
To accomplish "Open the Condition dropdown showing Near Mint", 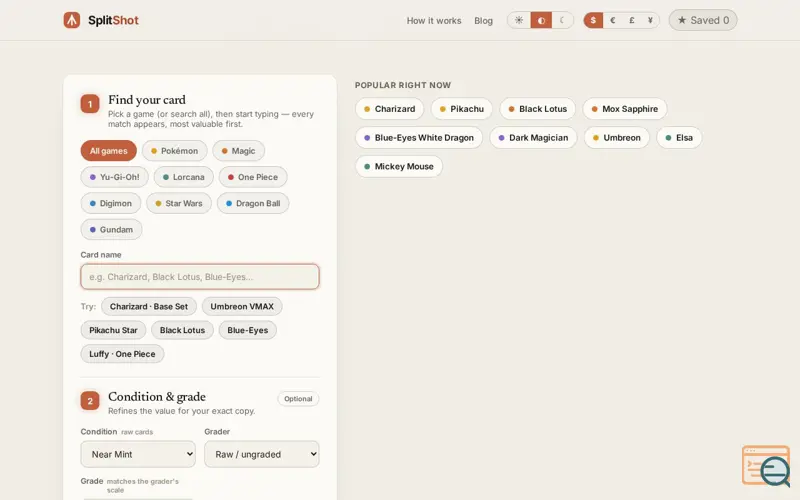I will [138, 454].
